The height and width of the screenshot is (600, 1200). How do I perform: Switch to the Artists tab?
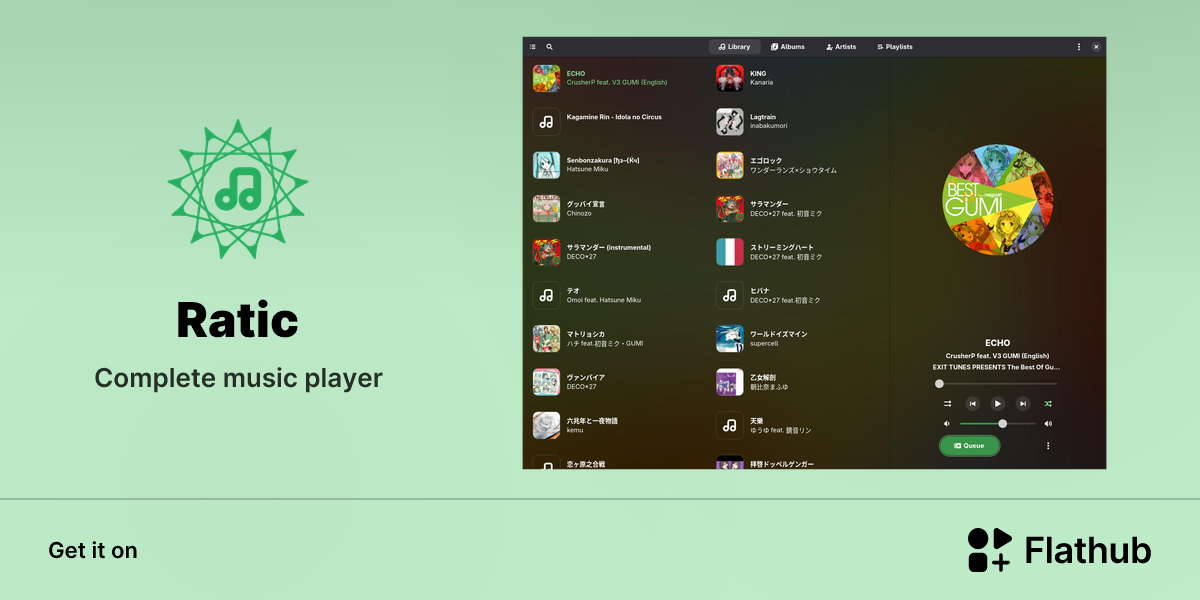click(841, 47)
